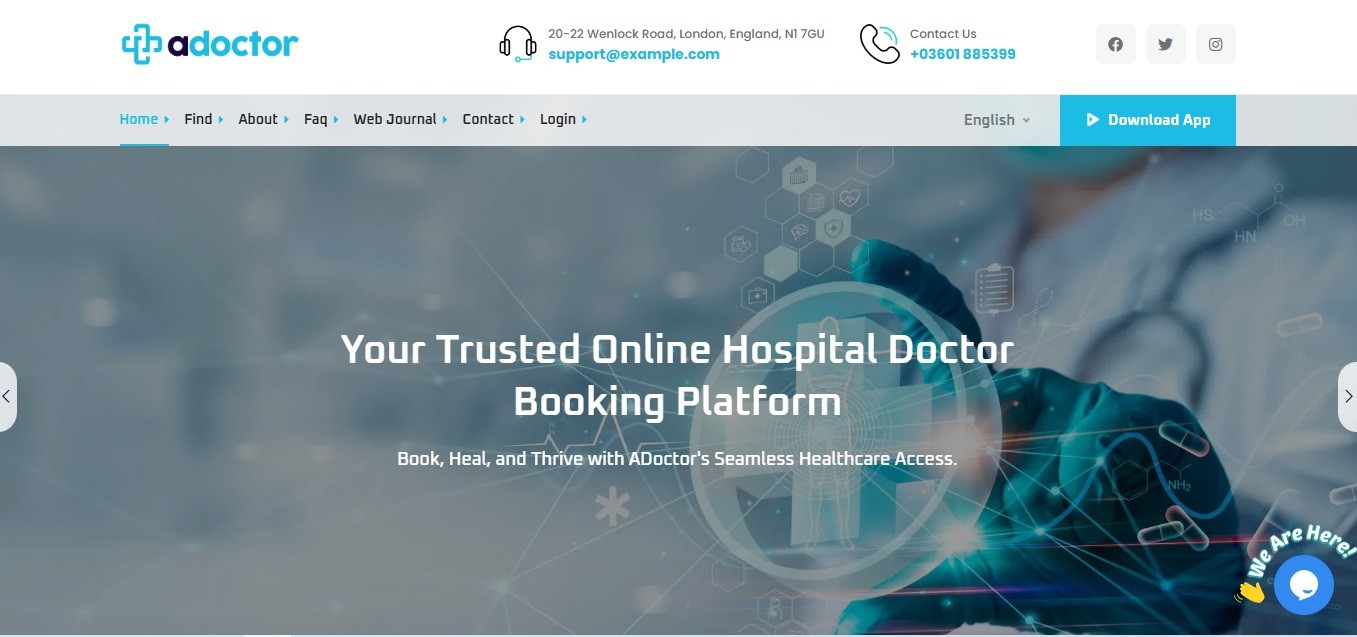This screenshot has width=1357, height=637.
Task: Click the Download App button
Action: 1147,120
